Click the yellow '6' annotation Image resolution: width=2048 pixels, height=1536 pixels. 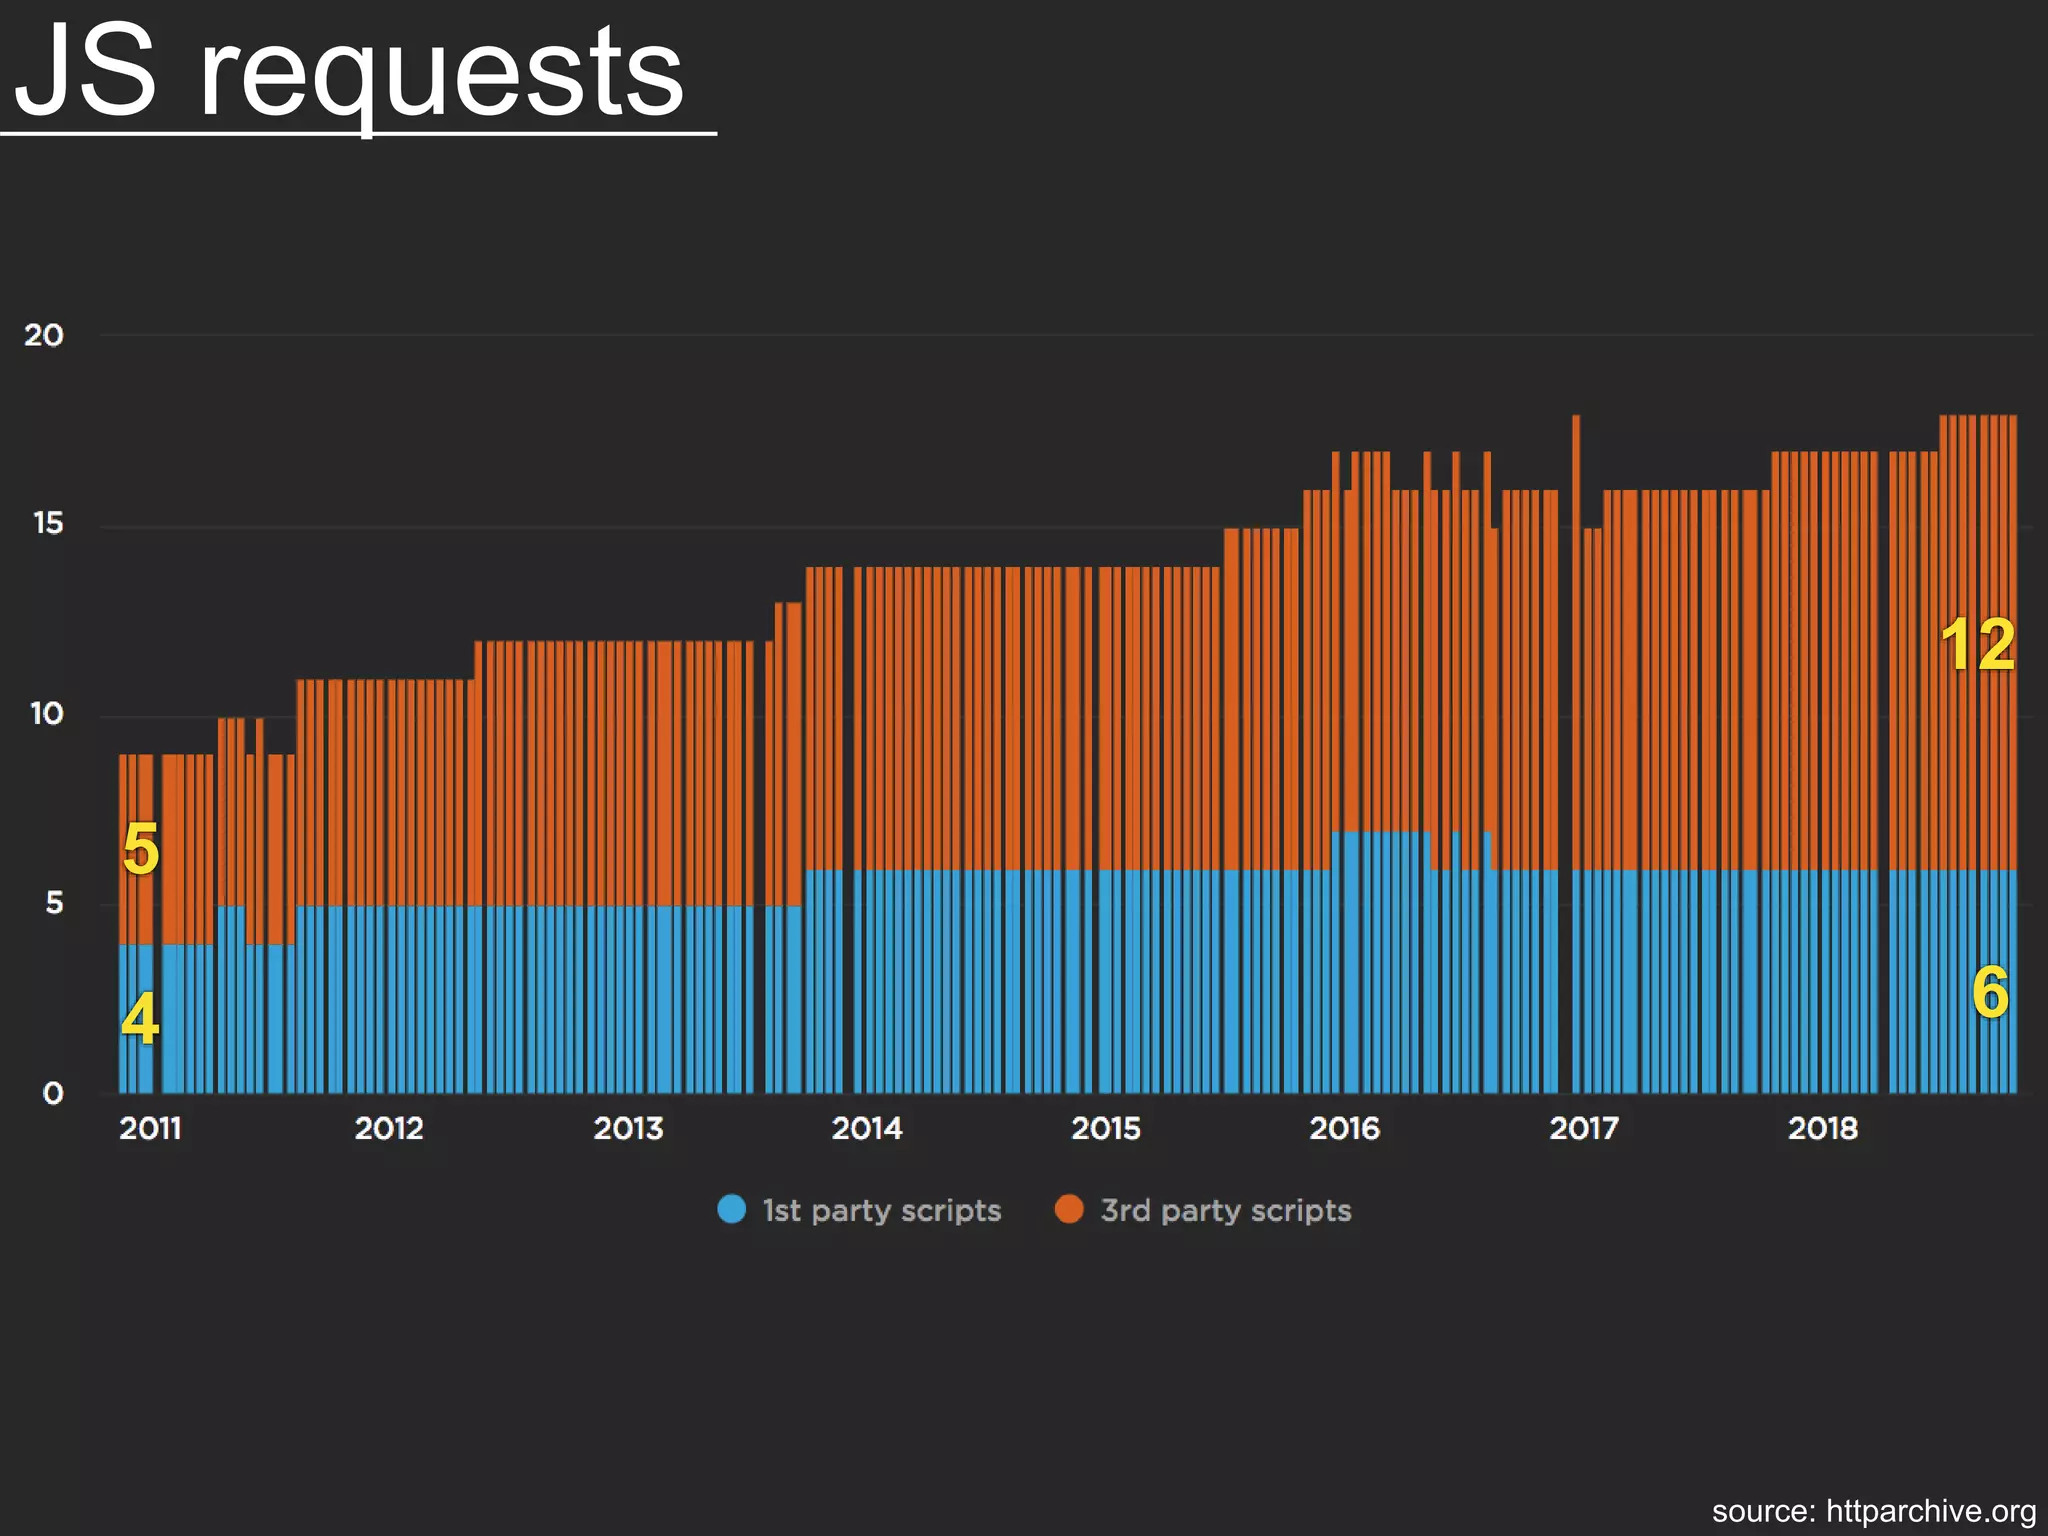[1989, 992]
